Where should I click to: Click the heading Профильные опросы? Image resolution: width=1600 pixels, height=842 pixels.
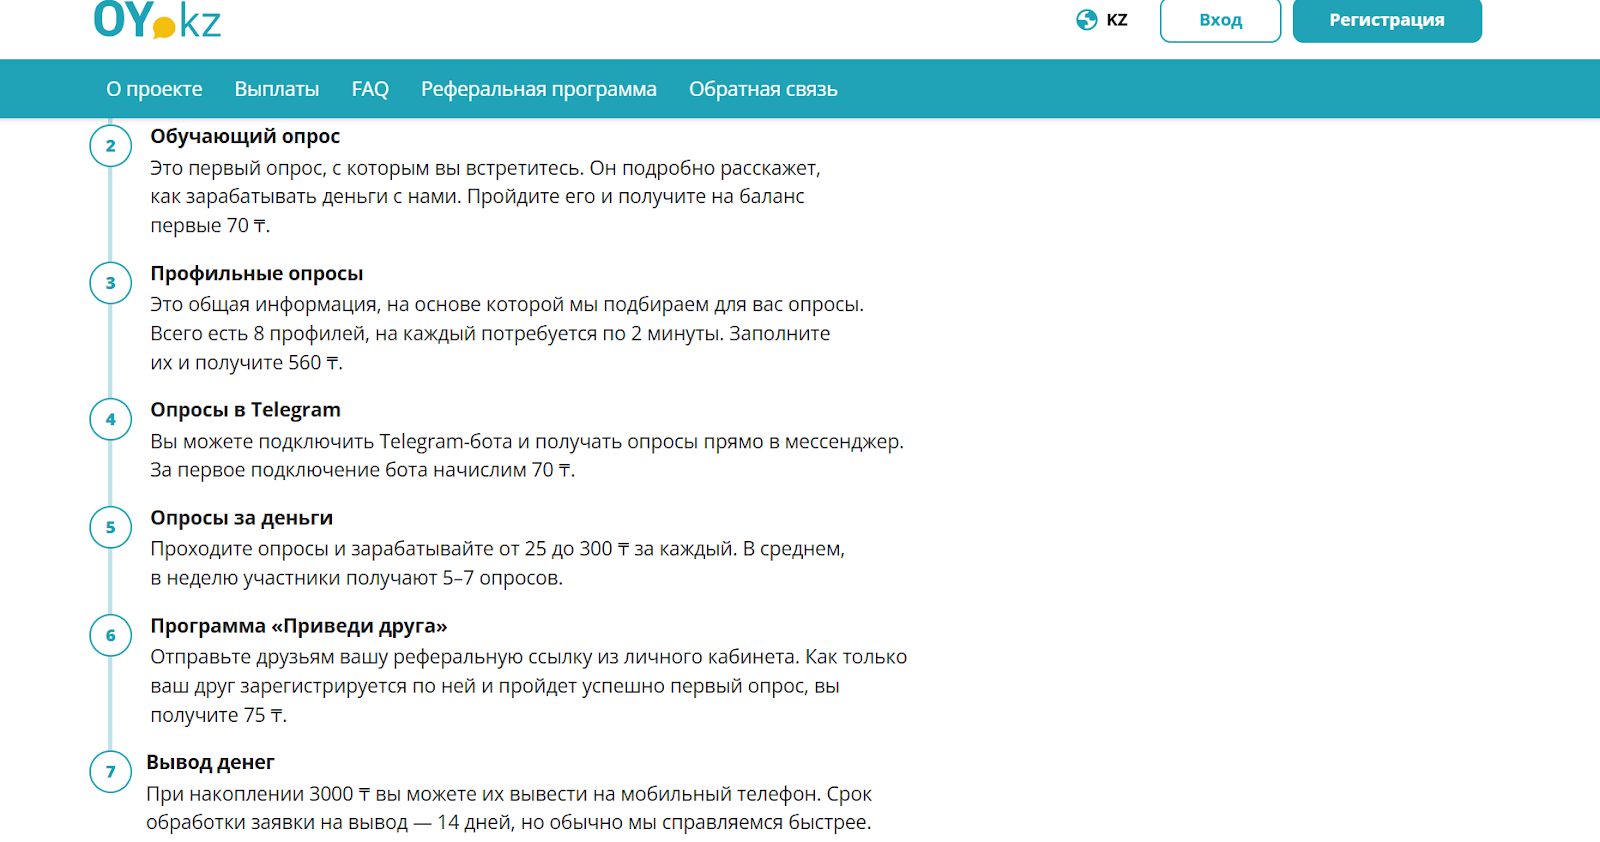click(x=257, y=273)
